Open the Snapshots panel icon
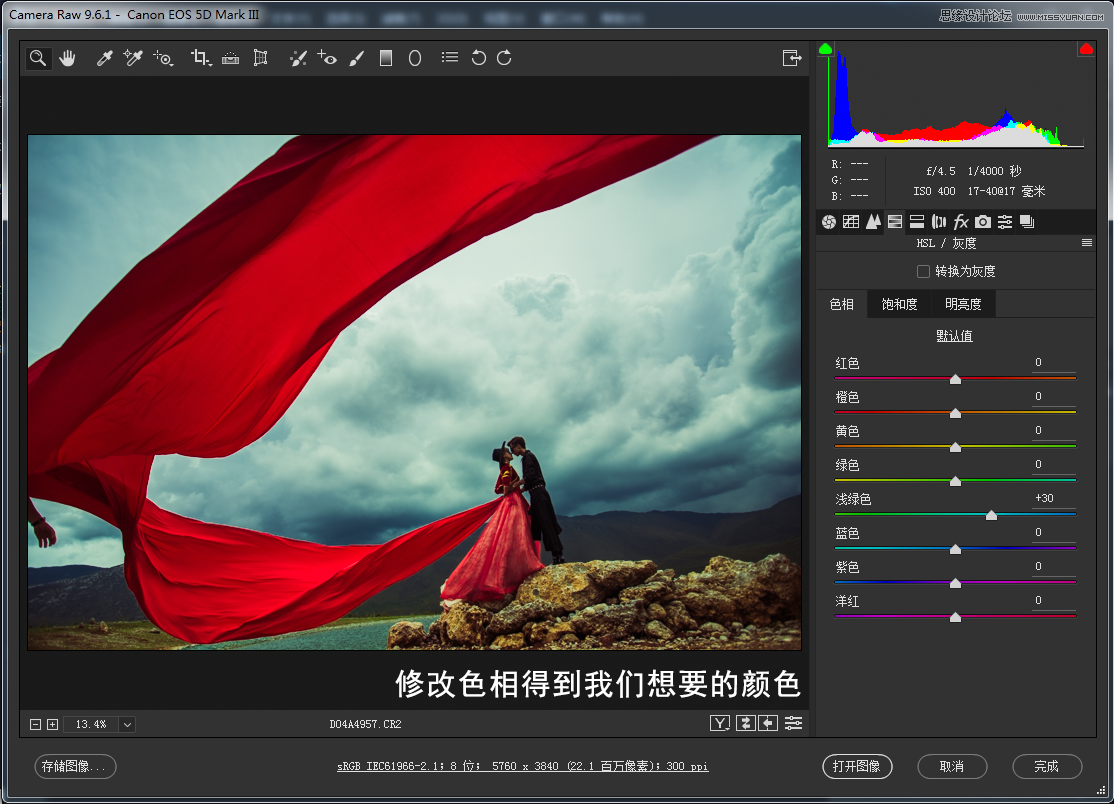 (1027, 222)
